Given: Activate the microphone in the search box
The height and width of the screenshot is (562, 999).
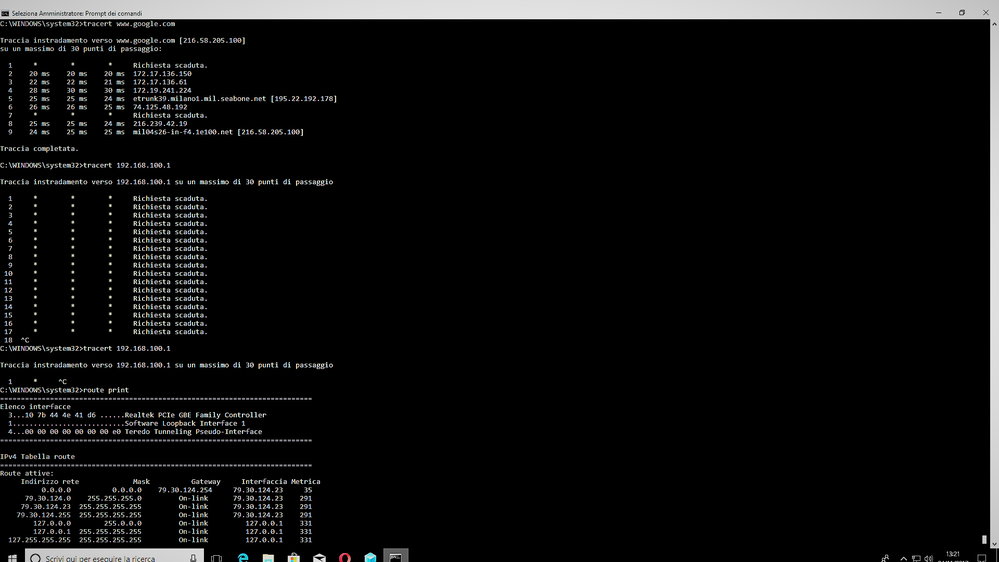Looking at the screenshot, I should coord(193,558).
